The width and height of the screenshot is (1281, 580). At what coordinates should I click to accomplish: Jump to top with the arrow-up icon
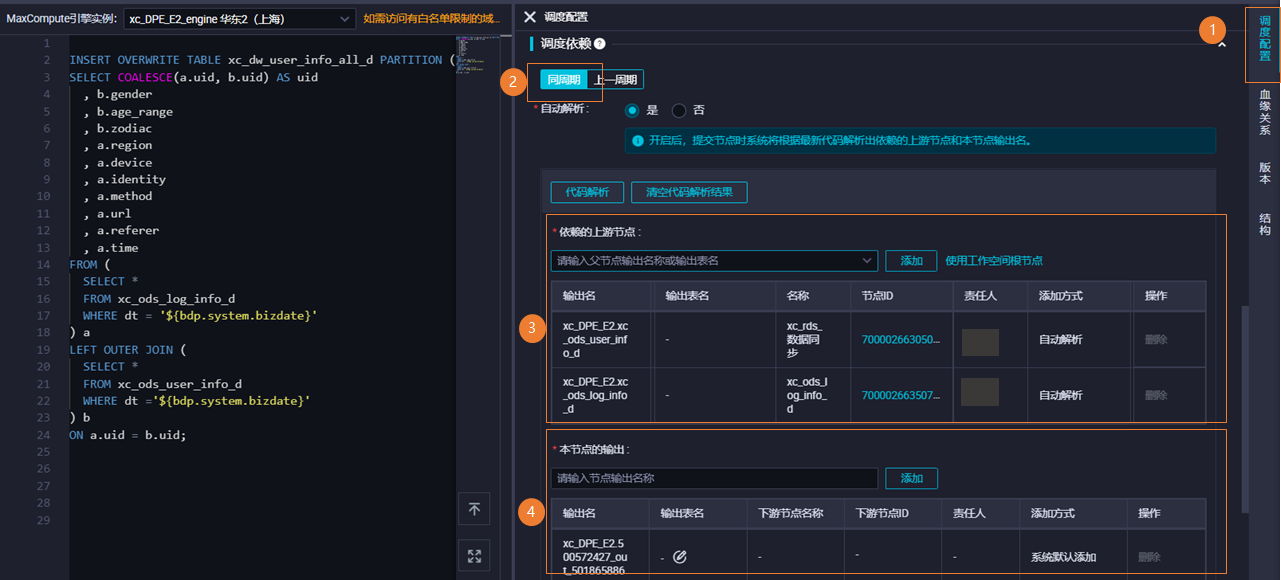[x=474, y=509]
